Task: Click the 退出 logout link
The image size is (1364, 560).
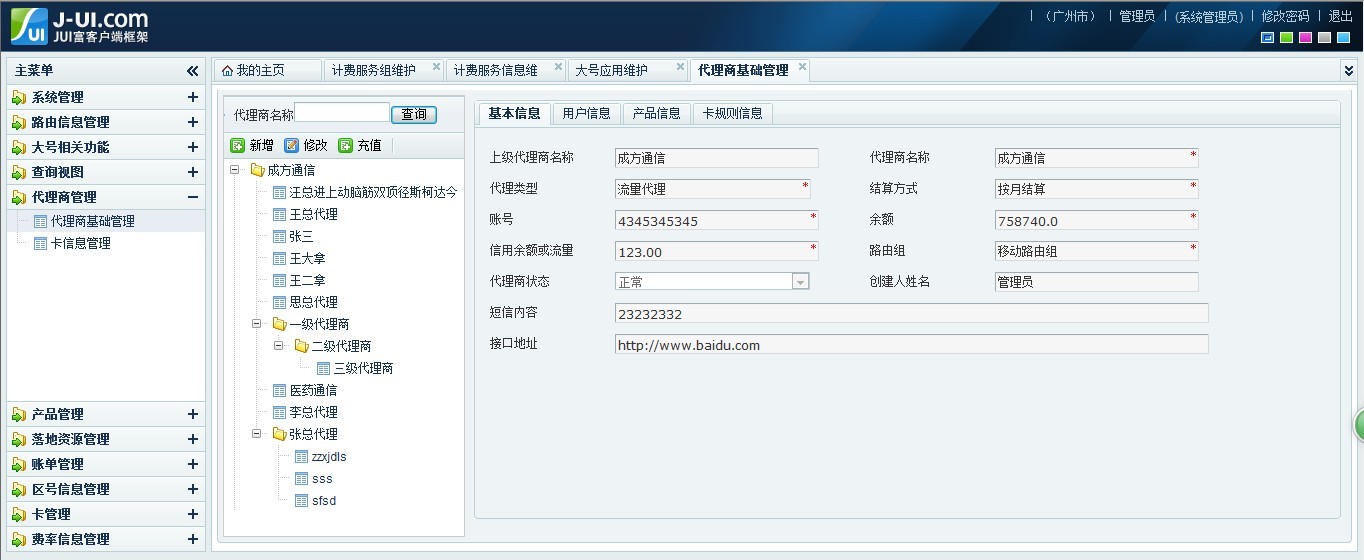Action: pos(1340,16)
